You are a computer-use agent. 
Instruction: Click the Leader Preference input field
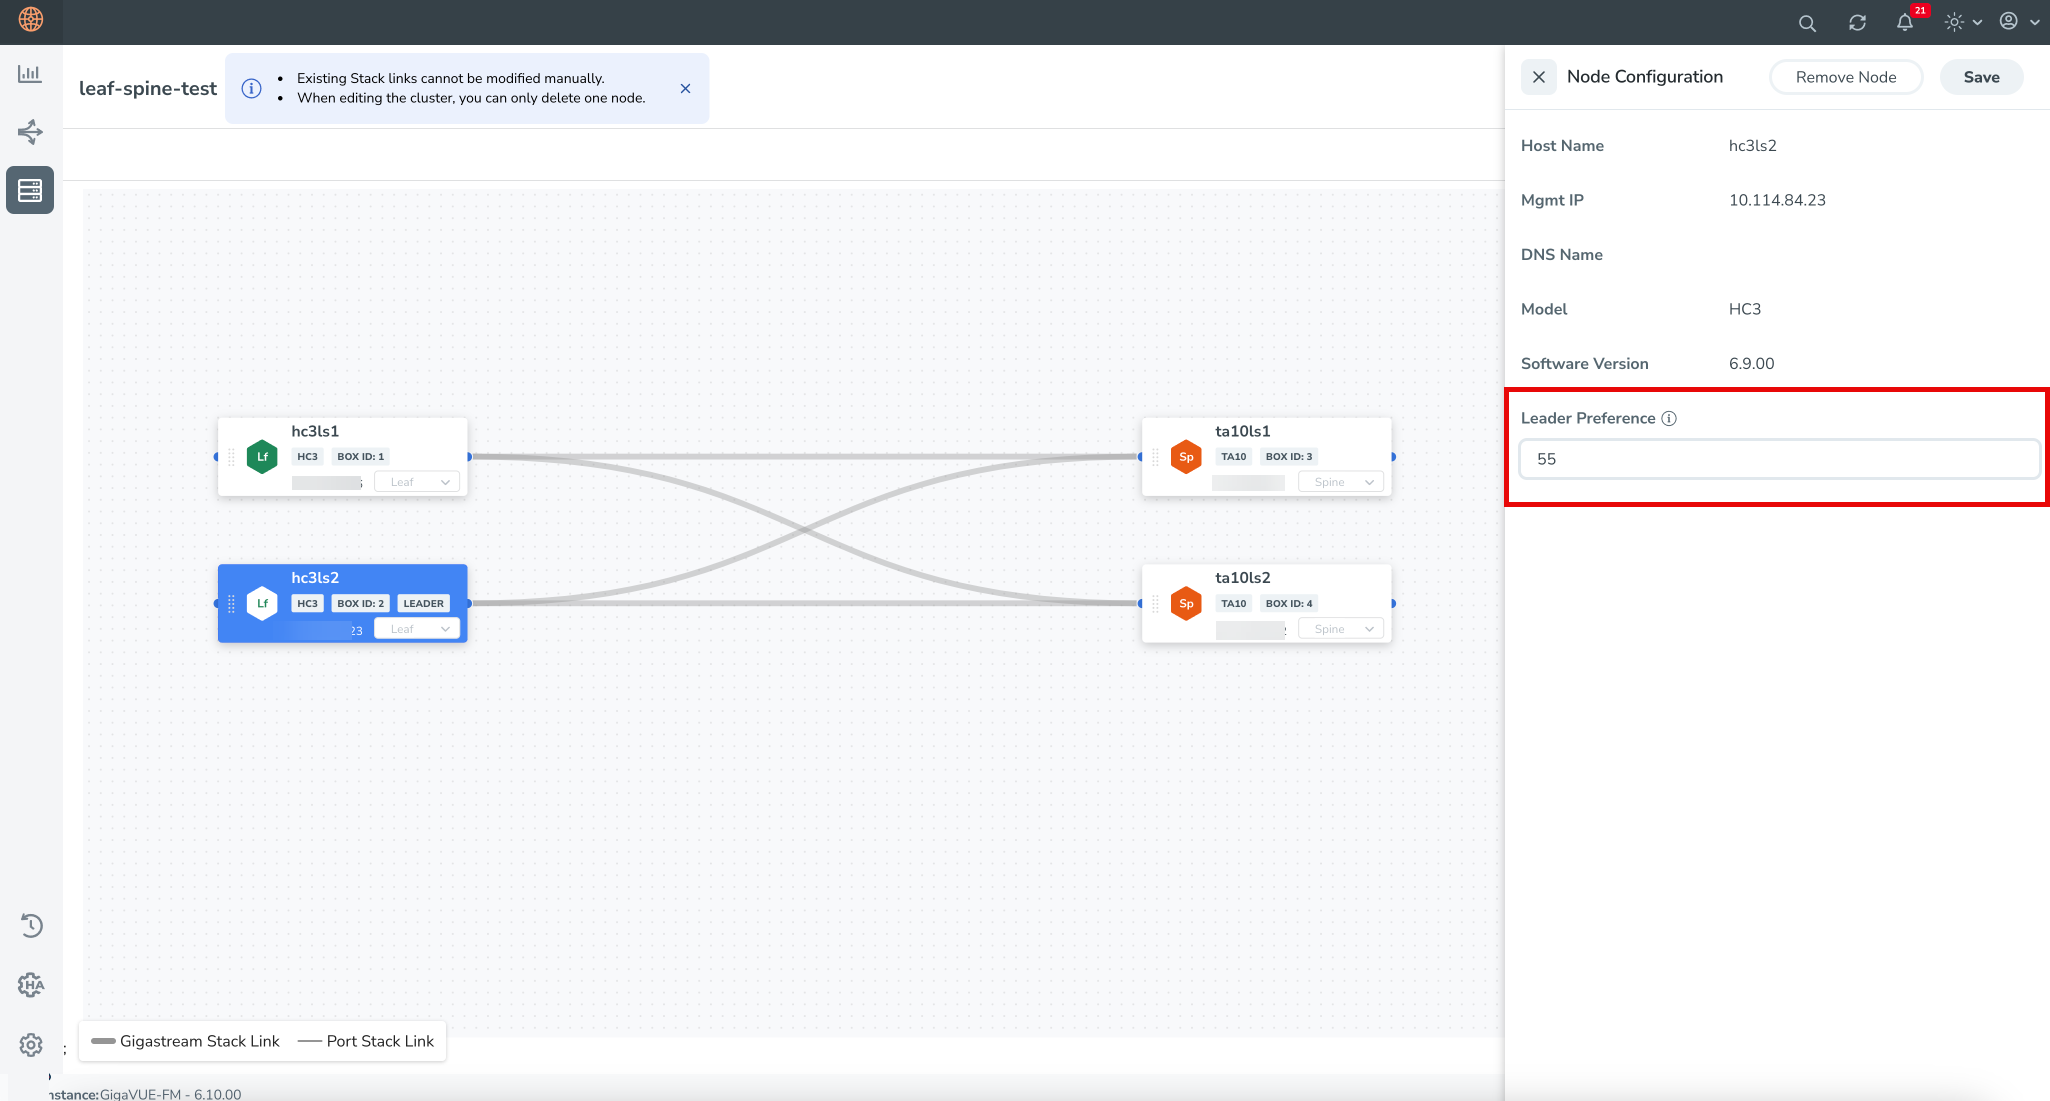pyautogui.click(x=1778, y=459)
